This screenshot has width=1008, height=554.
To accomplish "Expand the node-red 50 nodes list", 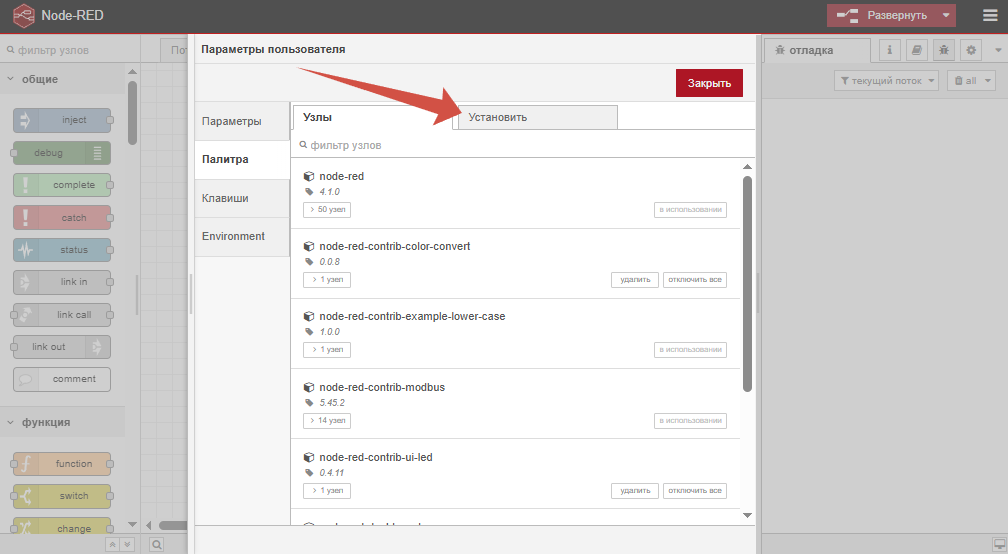I will click(327, 210).
